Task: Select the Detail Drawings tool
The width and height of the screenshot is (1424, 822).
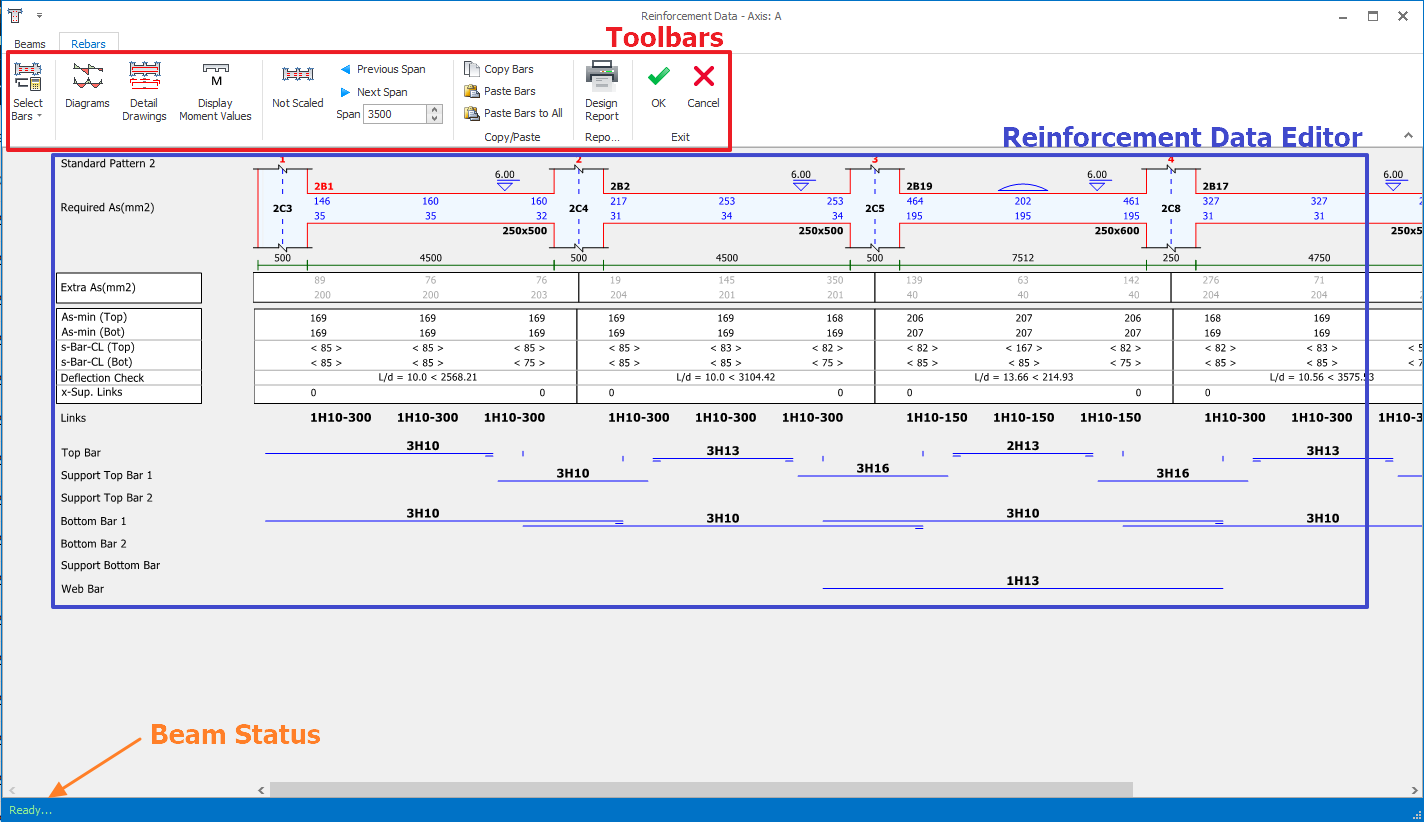Action: tap(144, 88)
